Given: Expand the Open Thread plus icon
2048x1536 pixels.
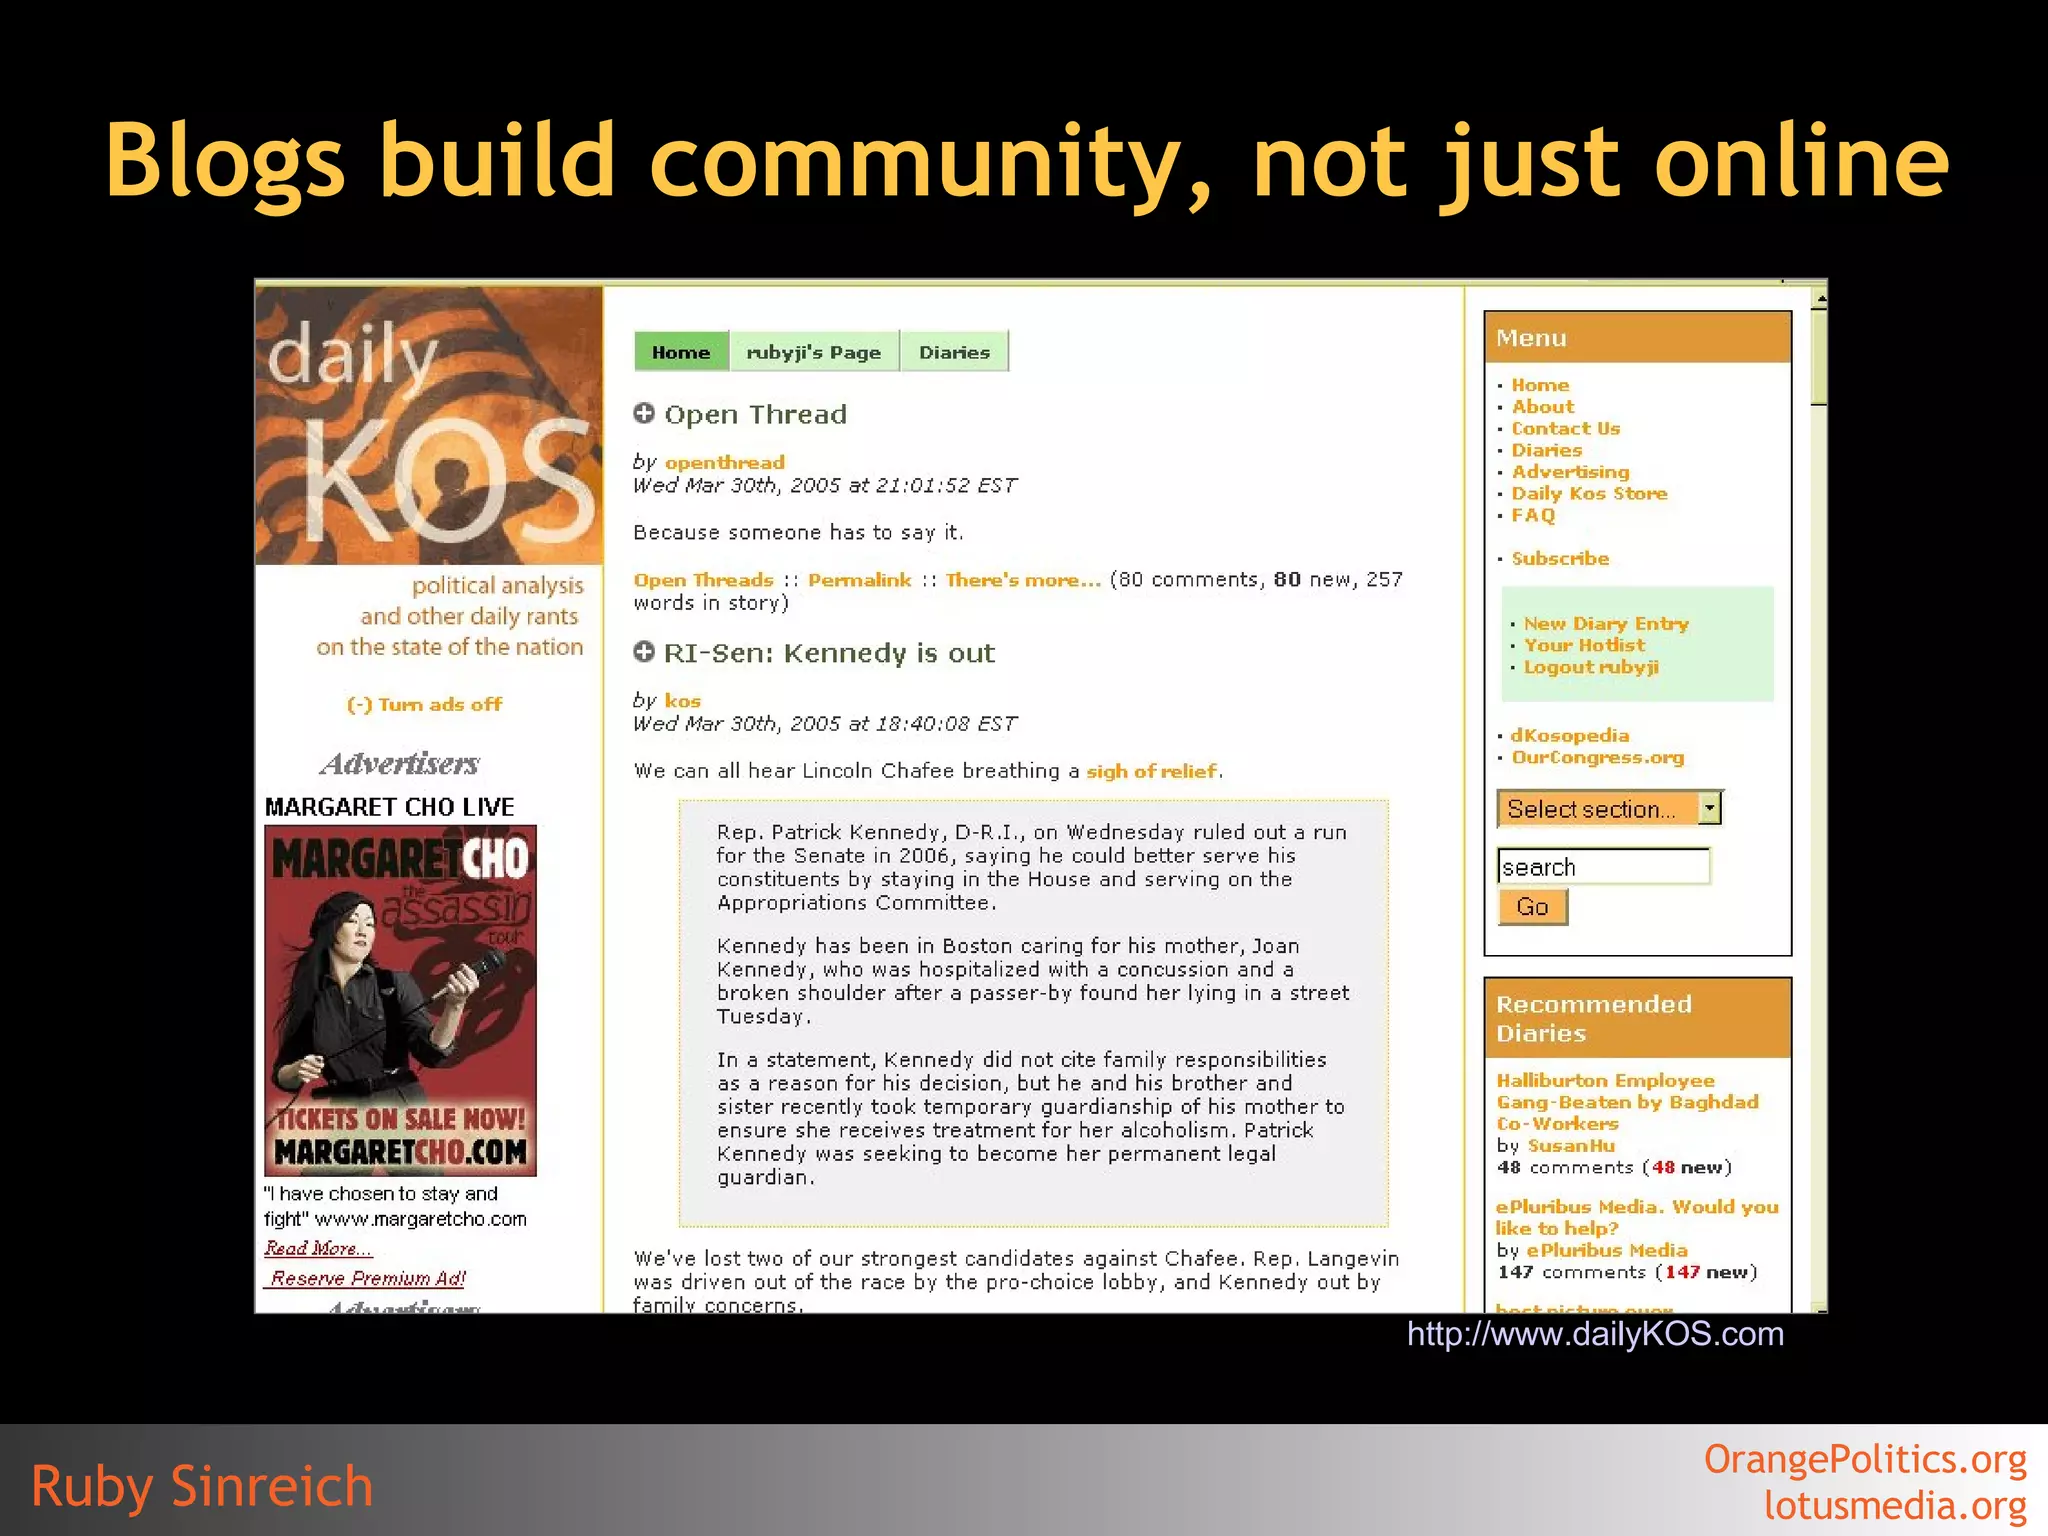Looking at the screenshot, I should coord(644,413).
